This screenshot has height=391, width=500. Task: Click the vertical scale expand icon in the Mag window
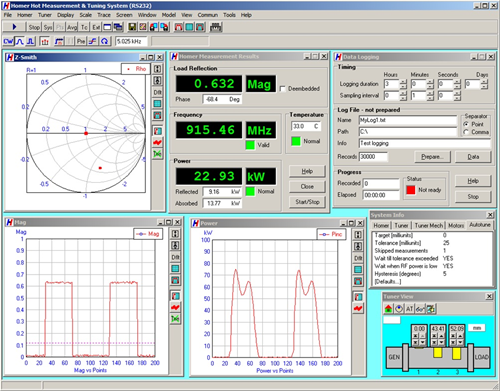tap(175, 234)
